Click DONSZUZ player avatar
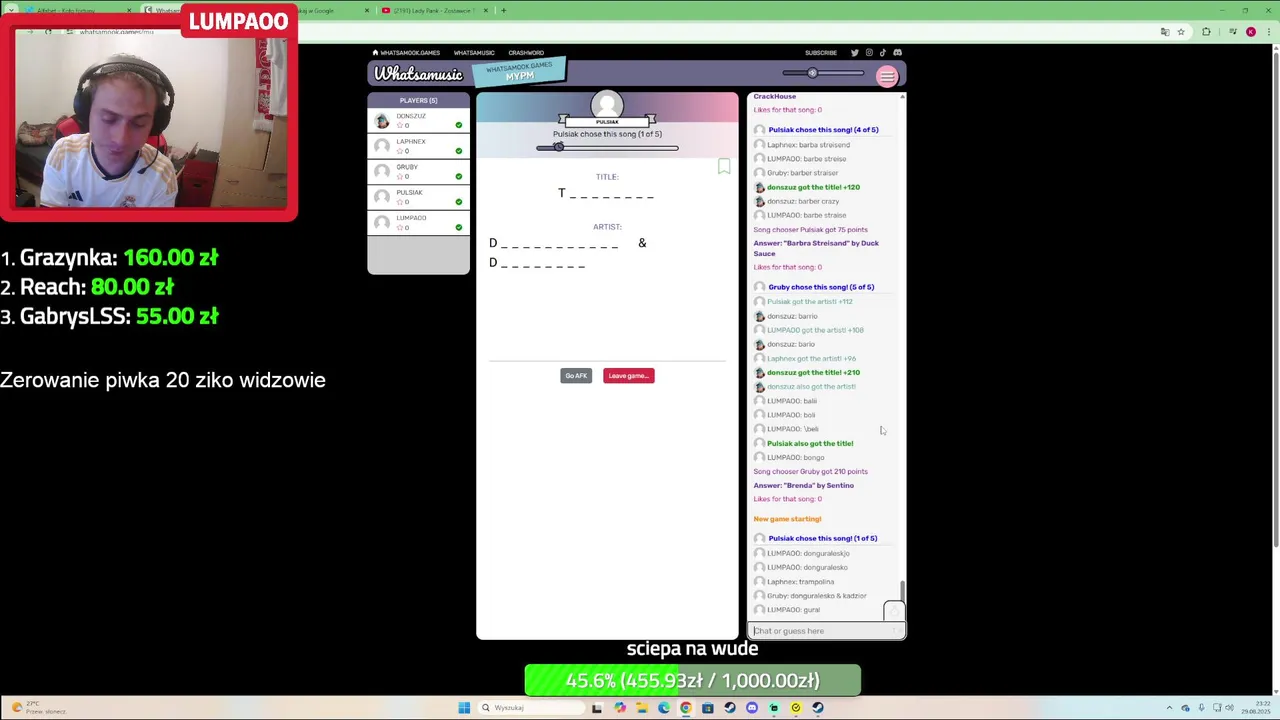This screenshot has height=720, width=1280. click(382, 120)
